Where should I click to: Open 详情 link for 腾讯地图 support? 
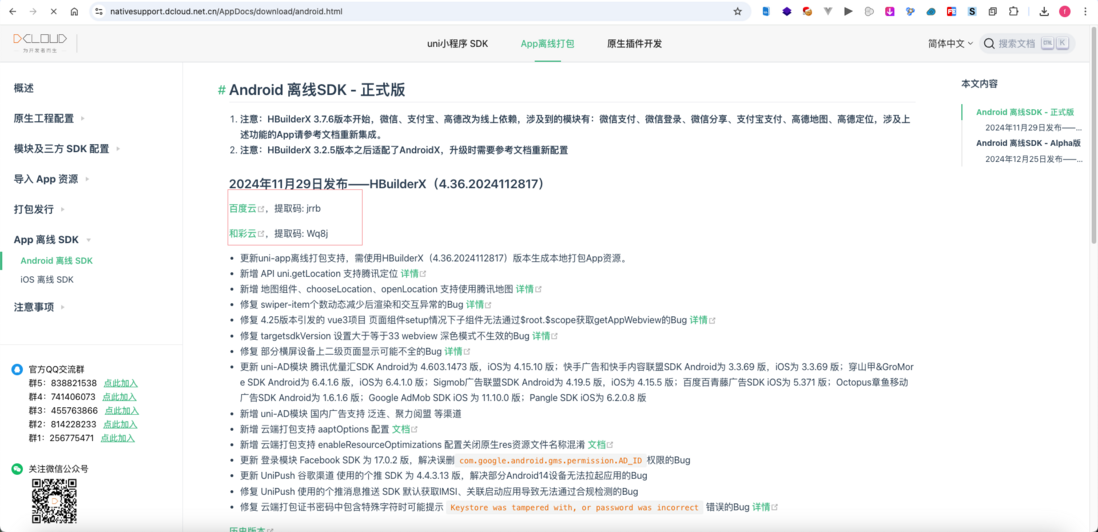click(529, 288)
